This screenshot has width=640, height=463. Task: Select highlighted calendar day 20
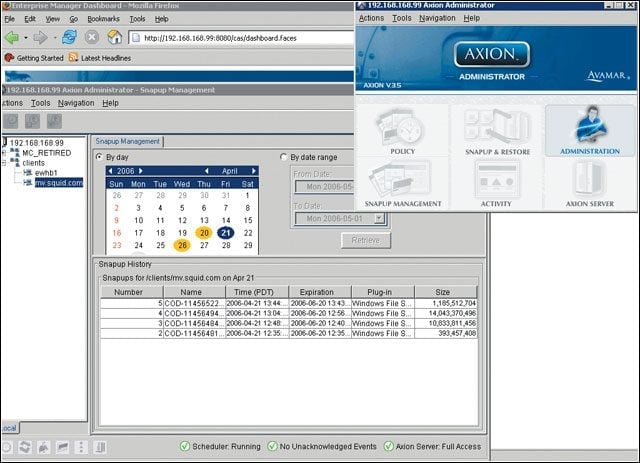204,233
